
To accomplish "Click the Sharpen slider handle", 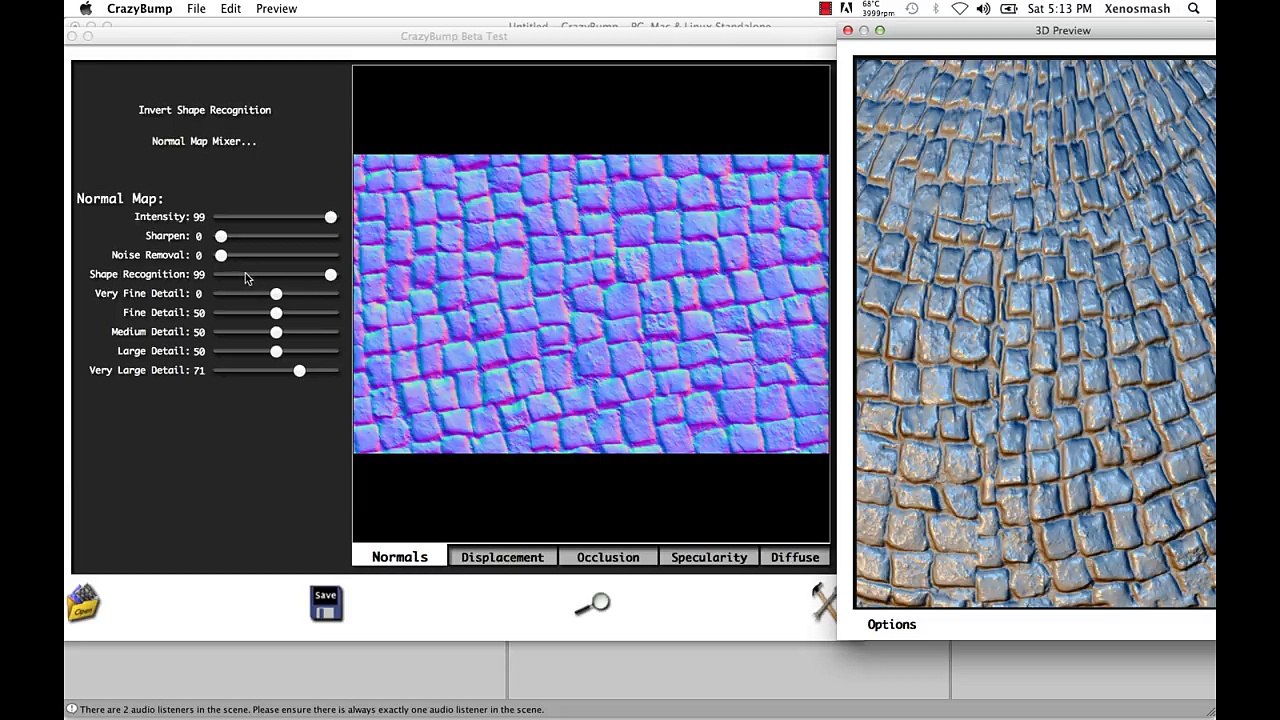I will pyautogui.click(x=221, y=236).
